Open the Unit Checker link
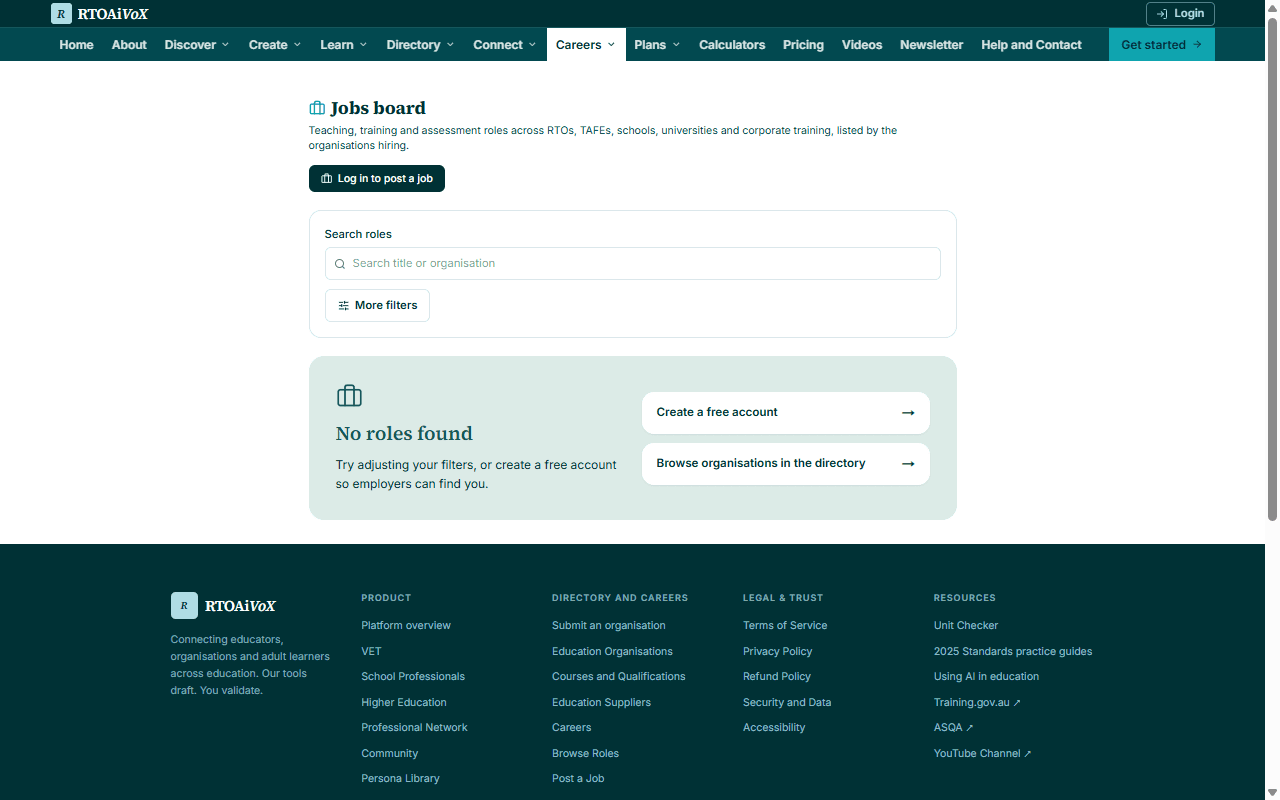Viewport: 1280px width, 800px height. (966, 626)
